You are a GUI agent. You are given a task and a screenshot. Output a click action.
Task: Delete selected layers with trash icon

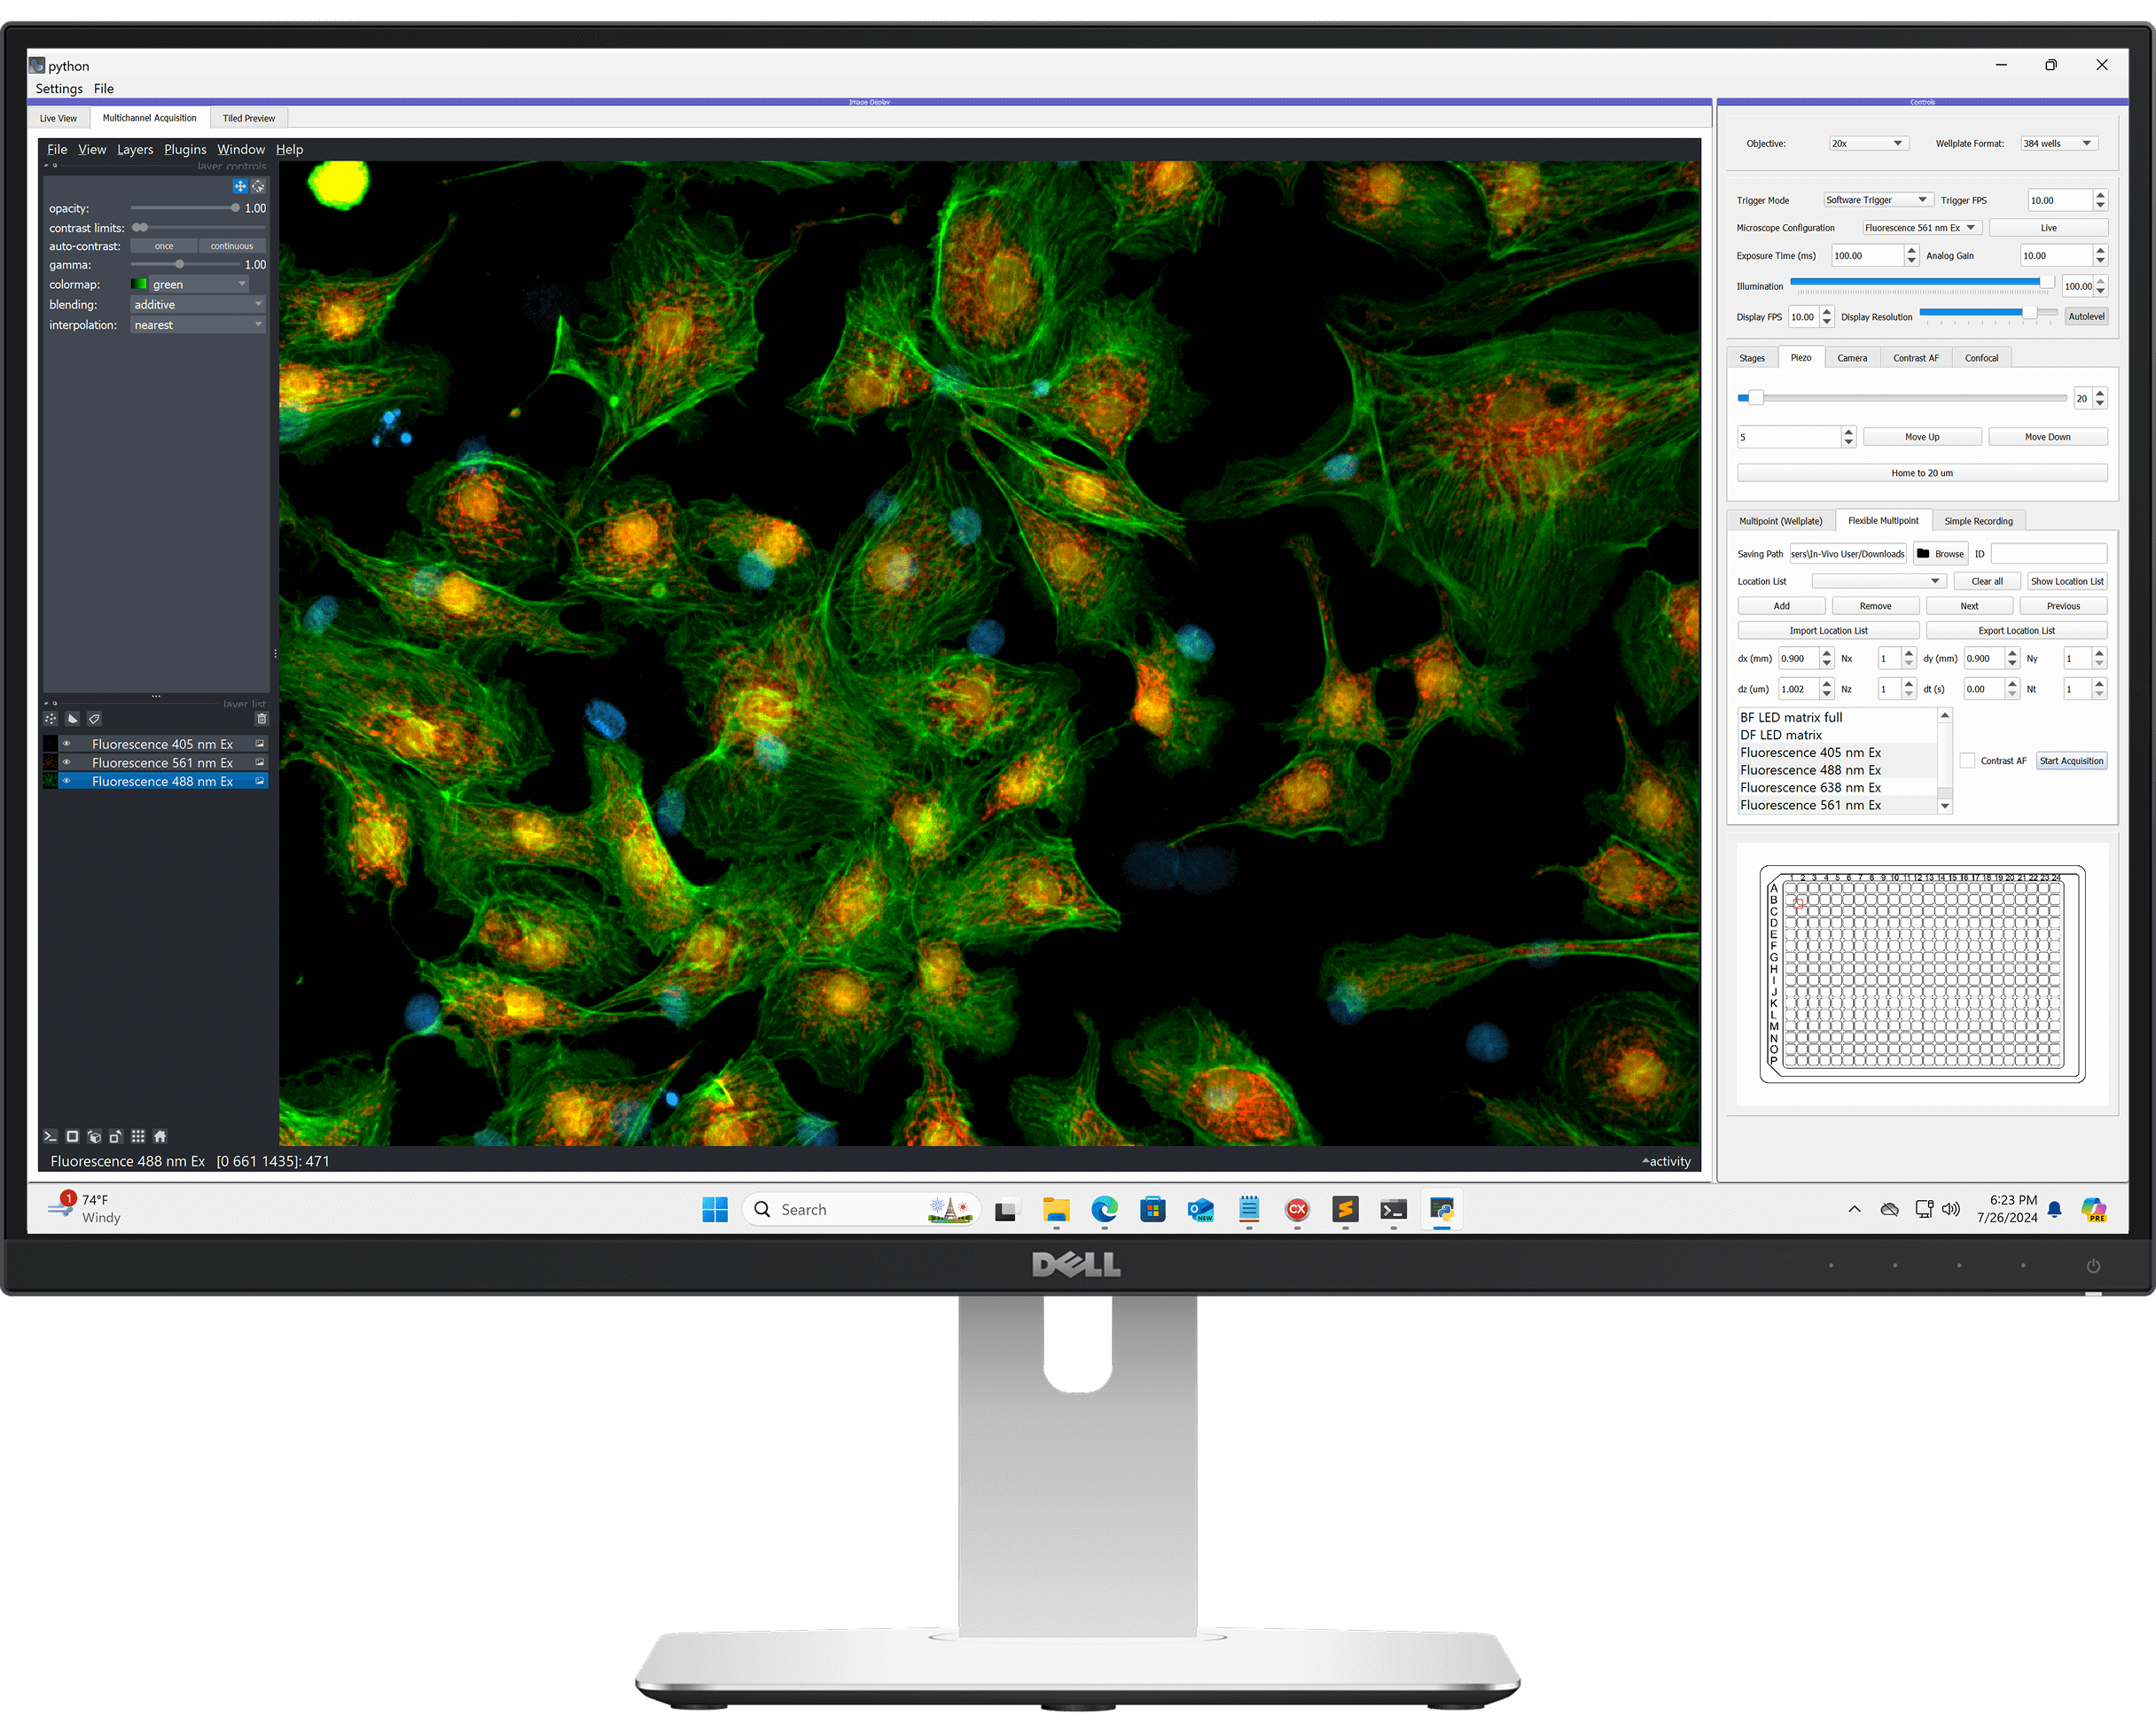262,719
